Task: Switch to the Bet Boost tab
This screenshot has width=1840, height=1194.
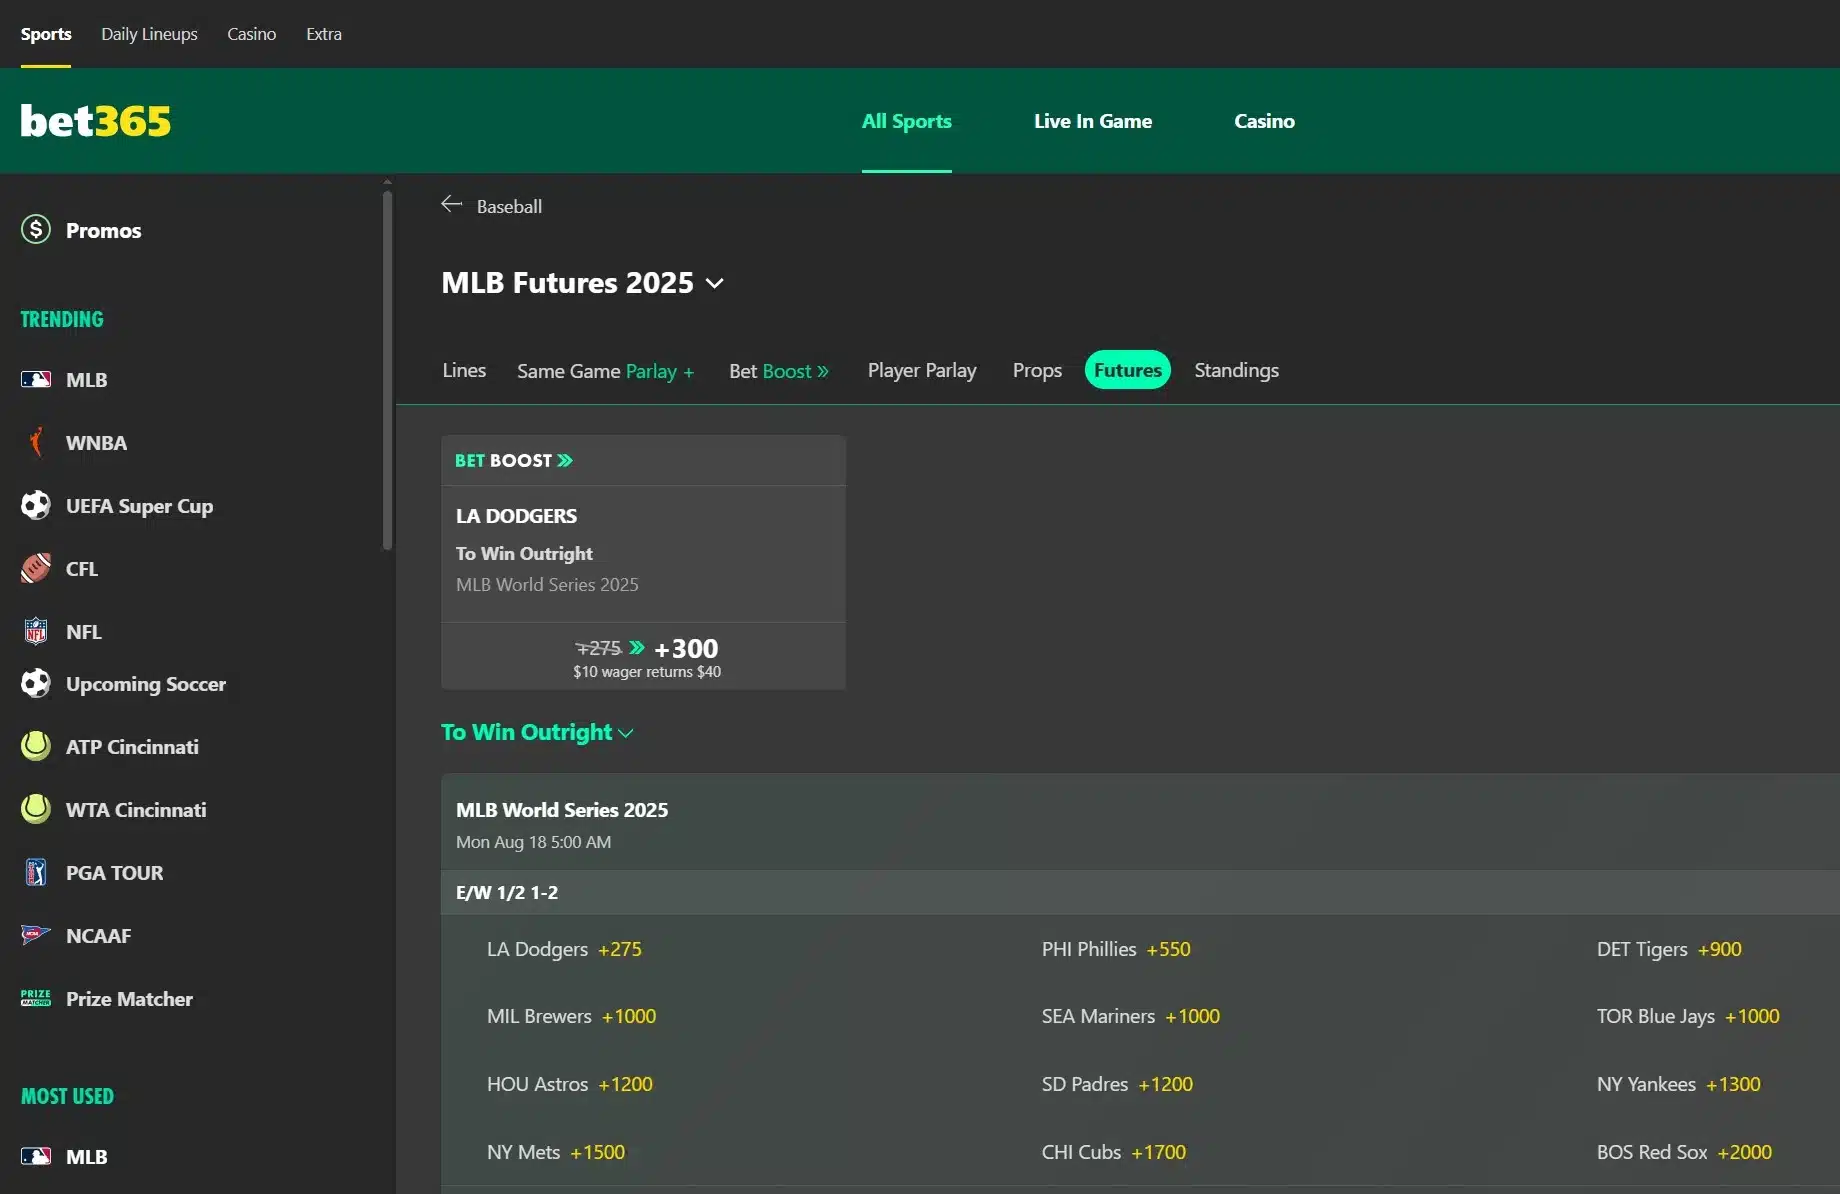Action: [x=779, y=371]
